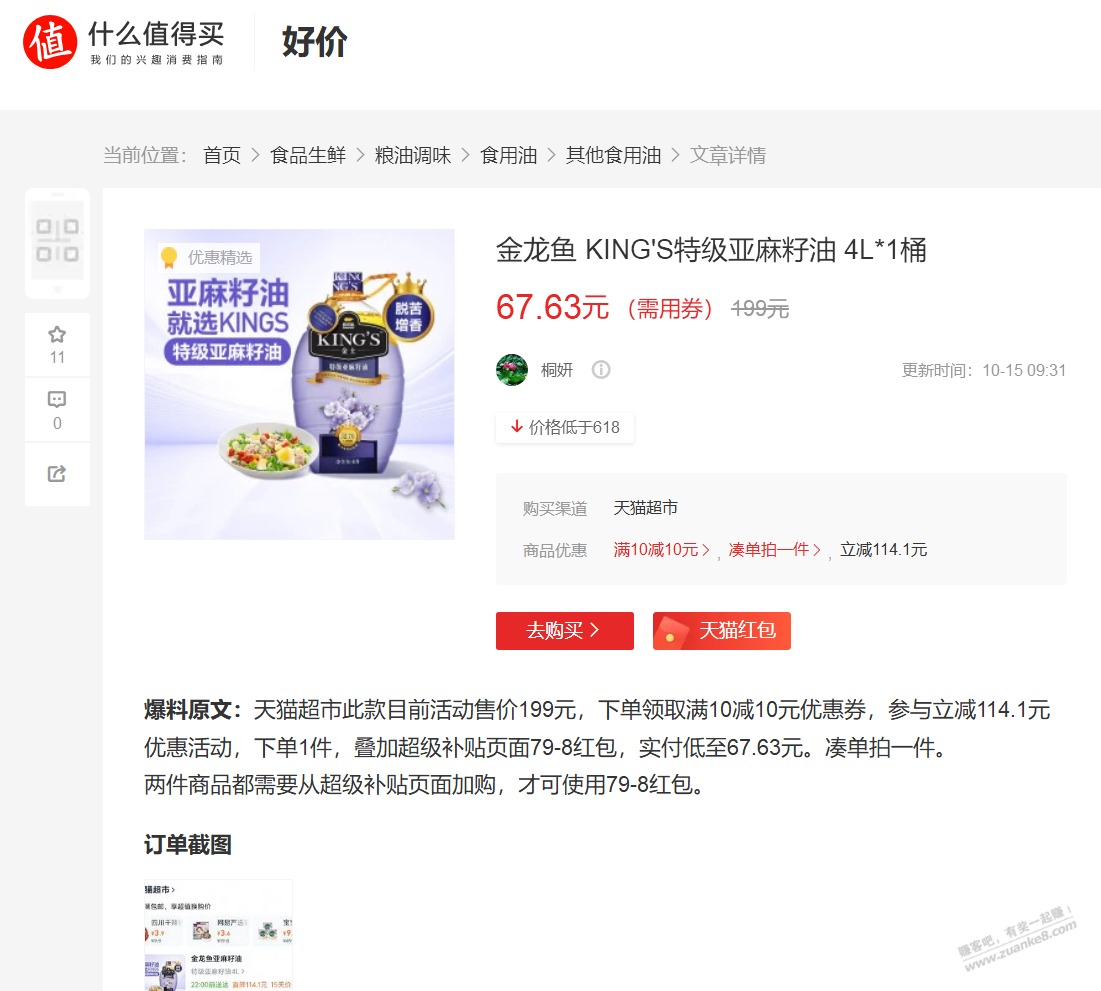Open 食用油 breadcrumb link
Viewport: 1101px width, 991px height.
coord(508,155)
